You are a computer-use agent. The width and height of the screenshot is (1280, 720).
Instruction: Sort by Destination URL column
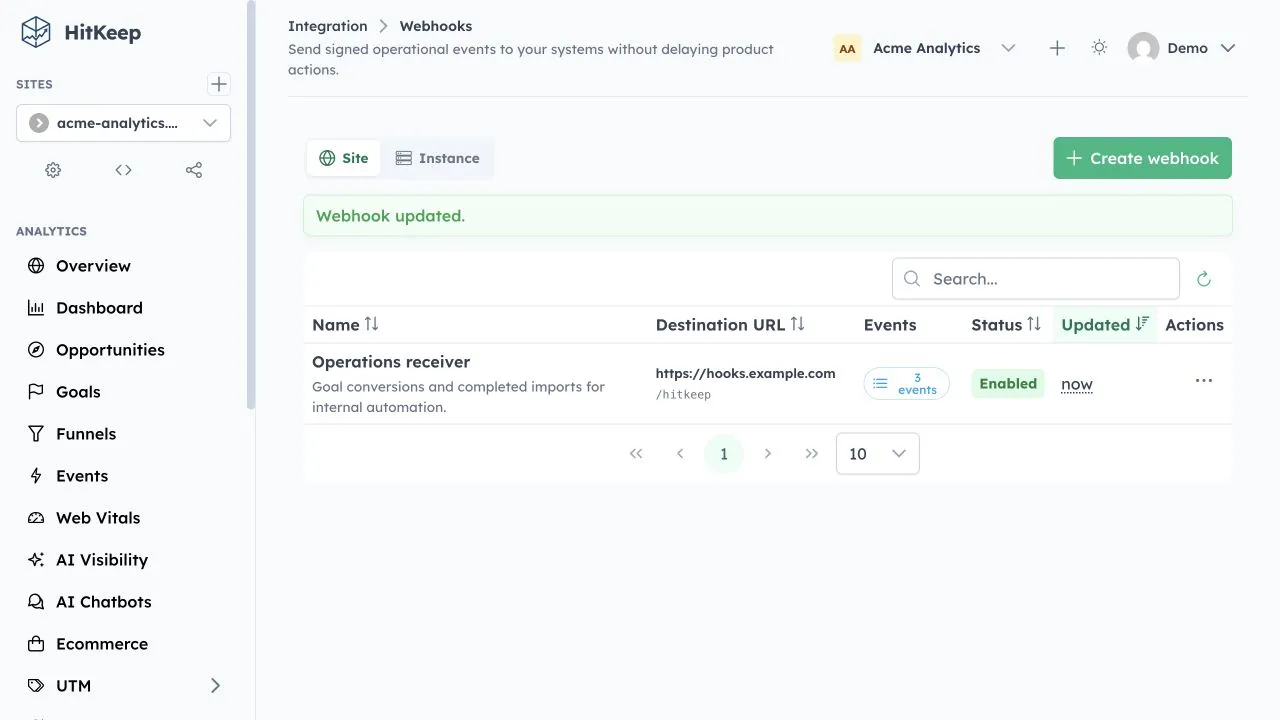pos(730,325)
